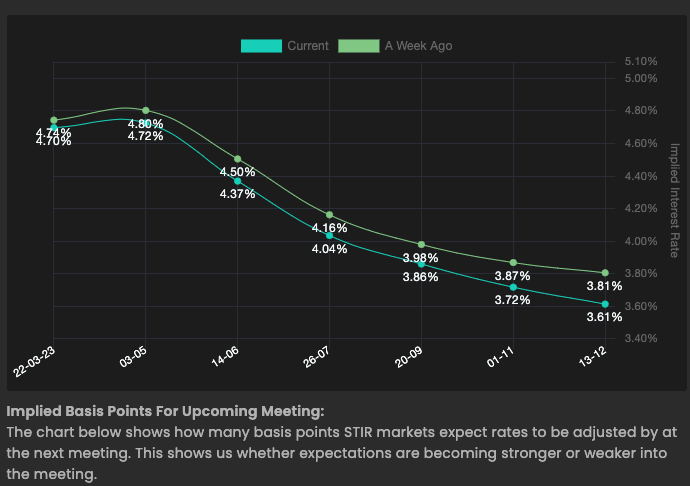
Task: Click the Implied Basis Points heading text
Action: 165,411
